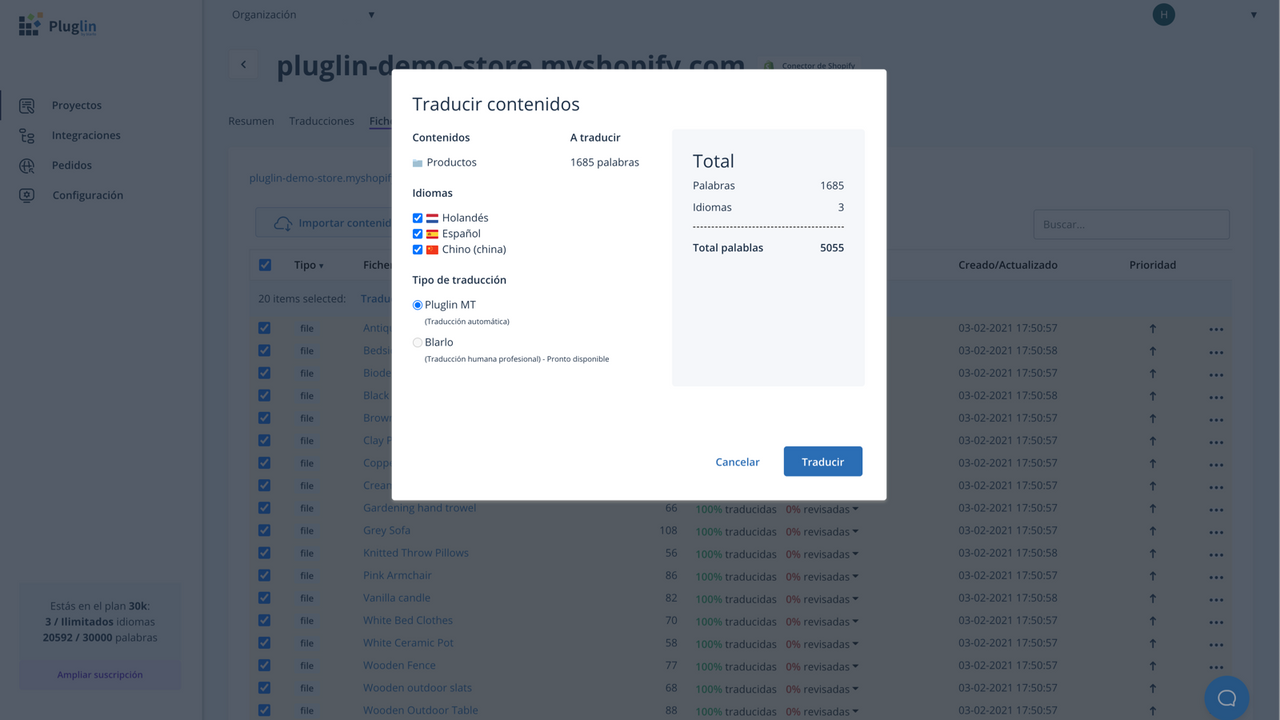Open revisadas dropdown for Grey Sofa
This screenshot has height=720, width=1280.
click(855, 532)
